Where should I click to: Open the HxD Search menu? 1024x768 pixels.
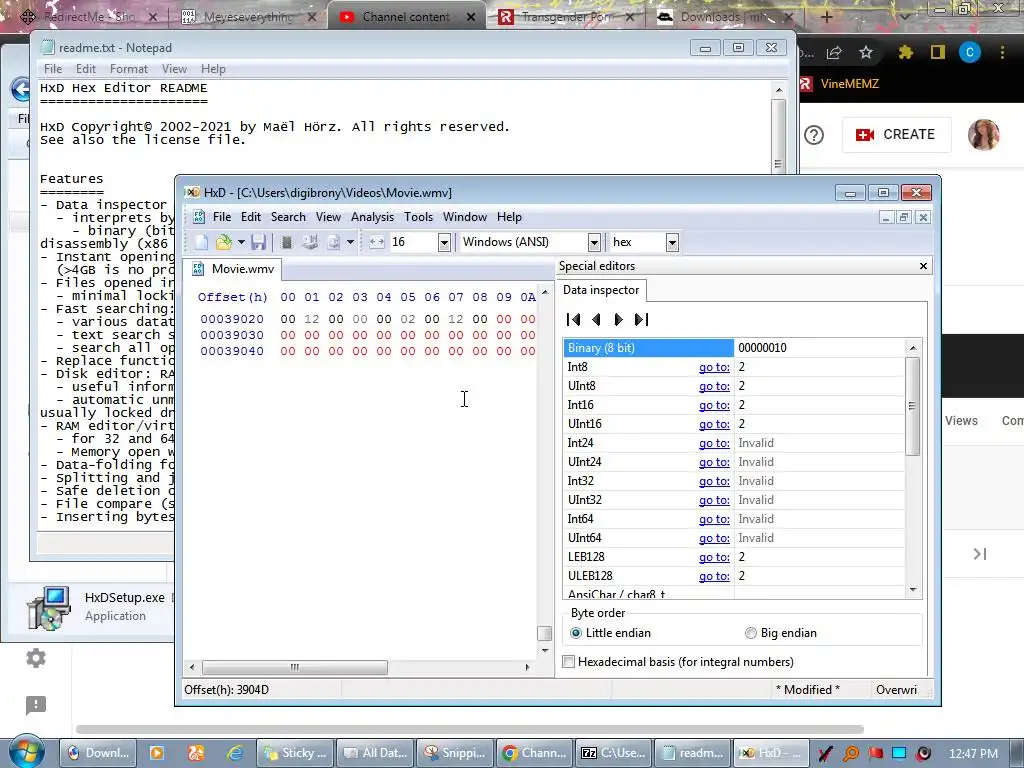click(x=288, y=217)
